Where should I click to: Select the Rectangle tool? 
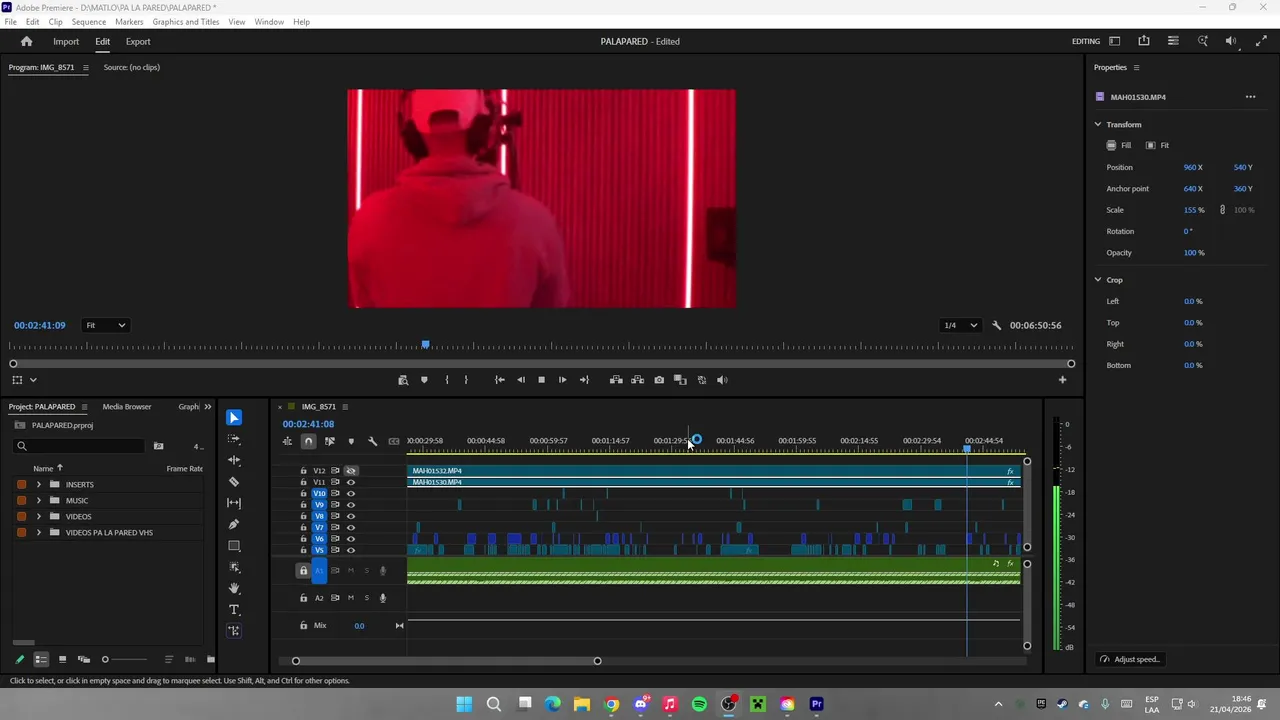coord(234,546)
